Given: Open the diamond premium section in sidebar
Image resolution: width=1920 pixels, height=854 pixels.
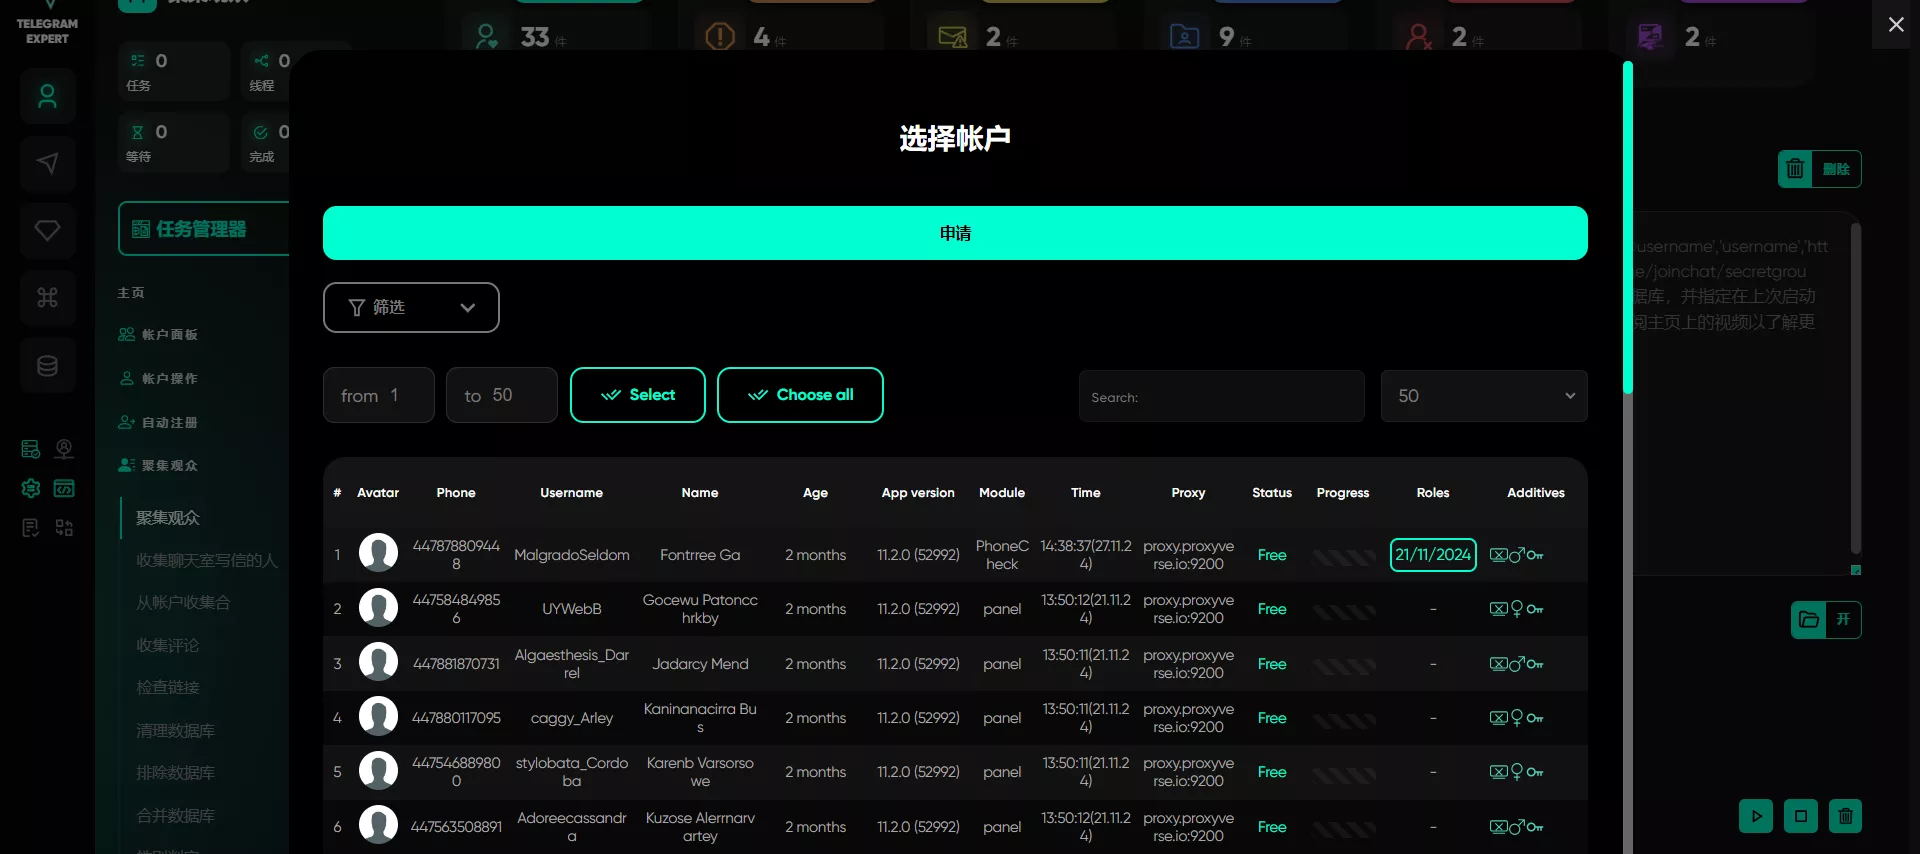Looking at the screenshot, I should 47,230.
